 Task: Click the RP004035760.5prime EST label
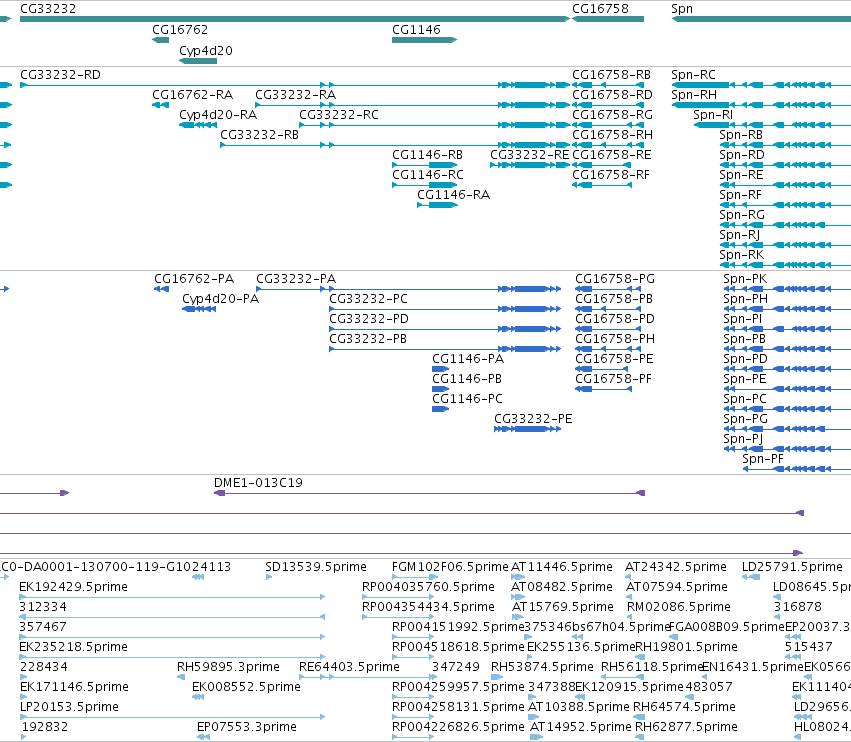point(428,587)
